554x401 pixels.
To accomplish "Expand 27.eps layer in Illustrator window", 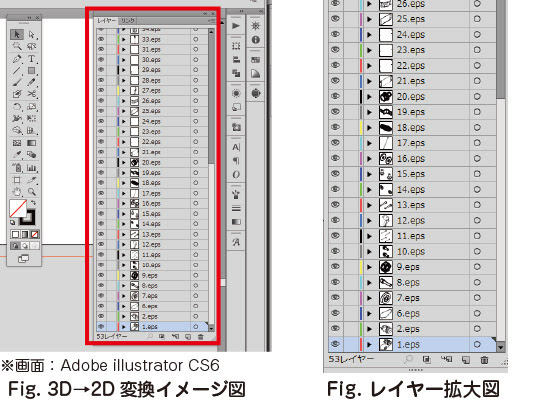I will [124, 90].
